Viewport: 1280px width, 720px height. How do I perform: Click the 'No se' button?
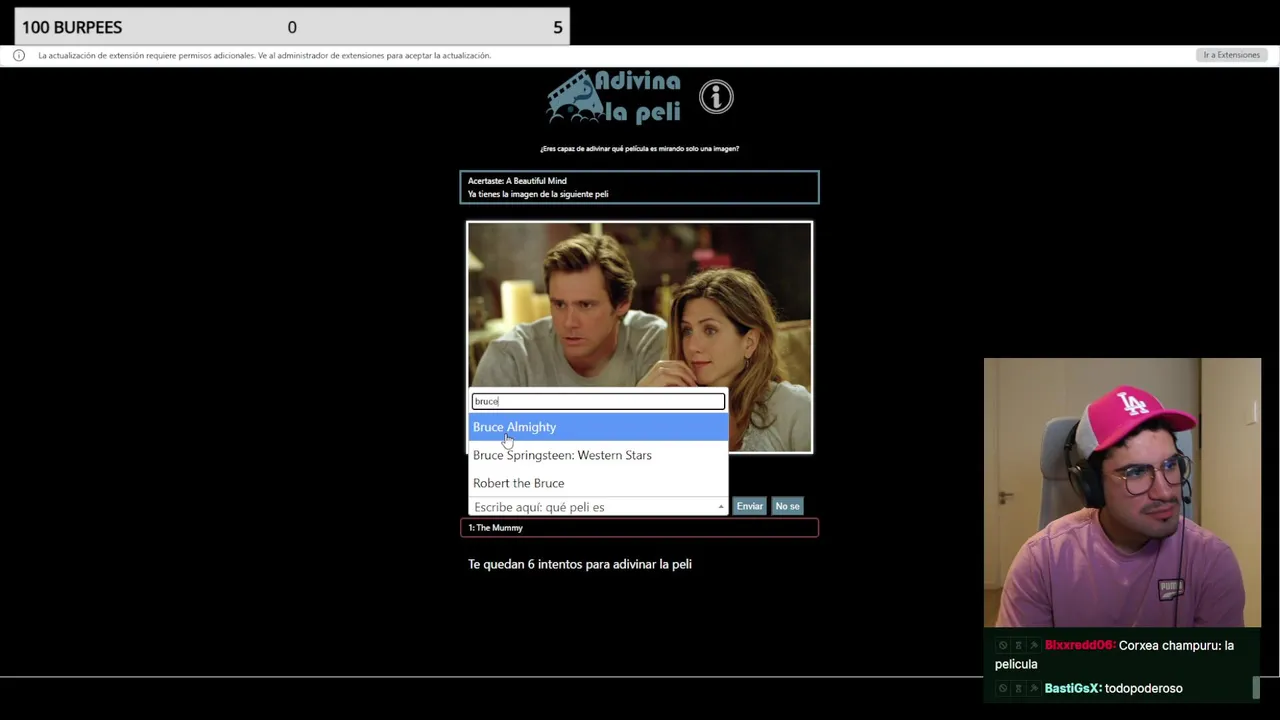tap(787, 506)
